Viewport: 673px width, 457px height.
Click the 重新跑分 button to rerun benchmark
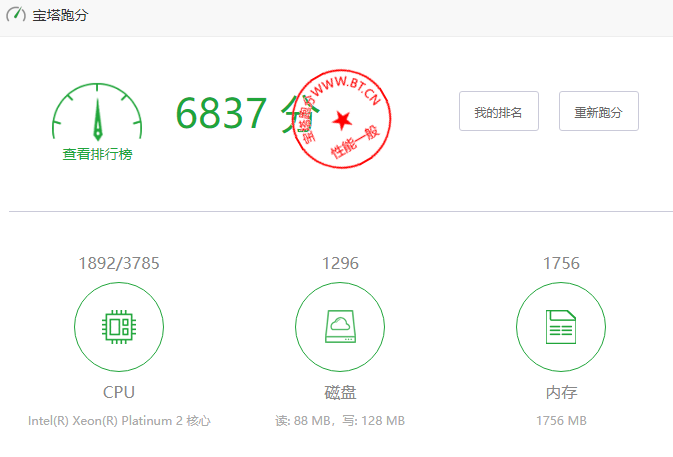pos(599,111)
